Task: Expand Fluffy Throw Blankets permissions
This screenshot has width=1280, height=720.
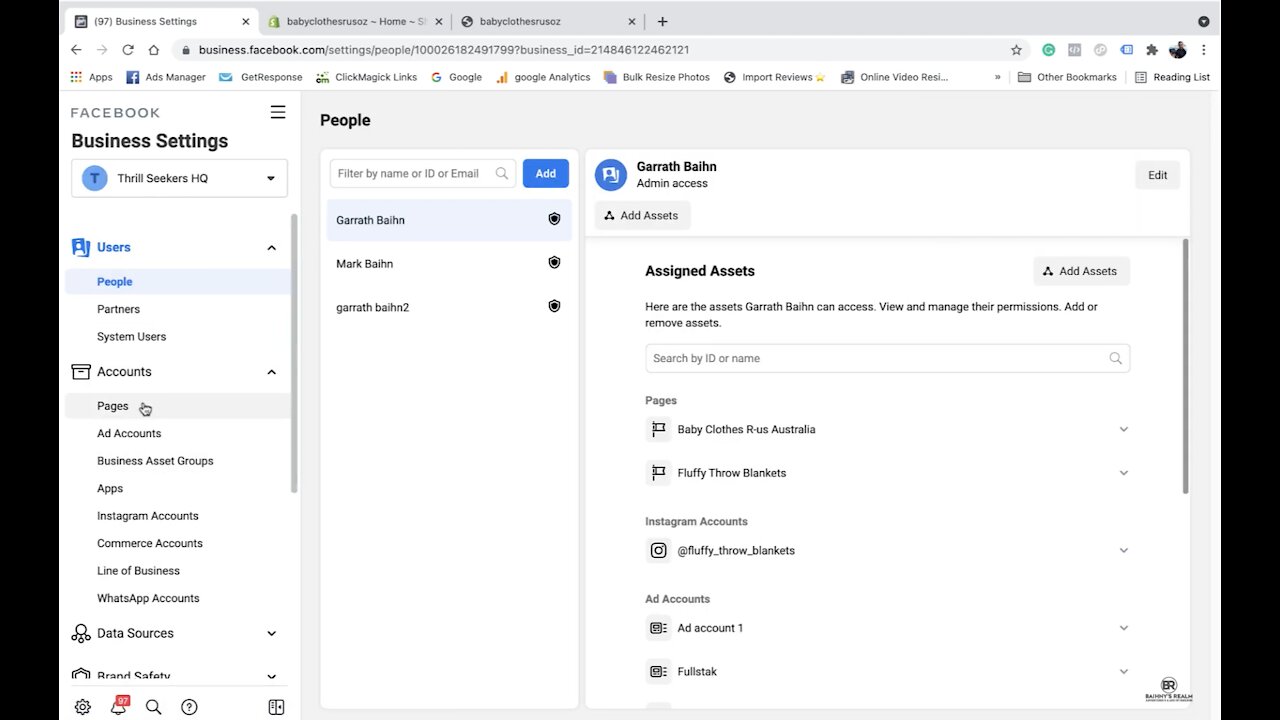Action: [1123, 473]
